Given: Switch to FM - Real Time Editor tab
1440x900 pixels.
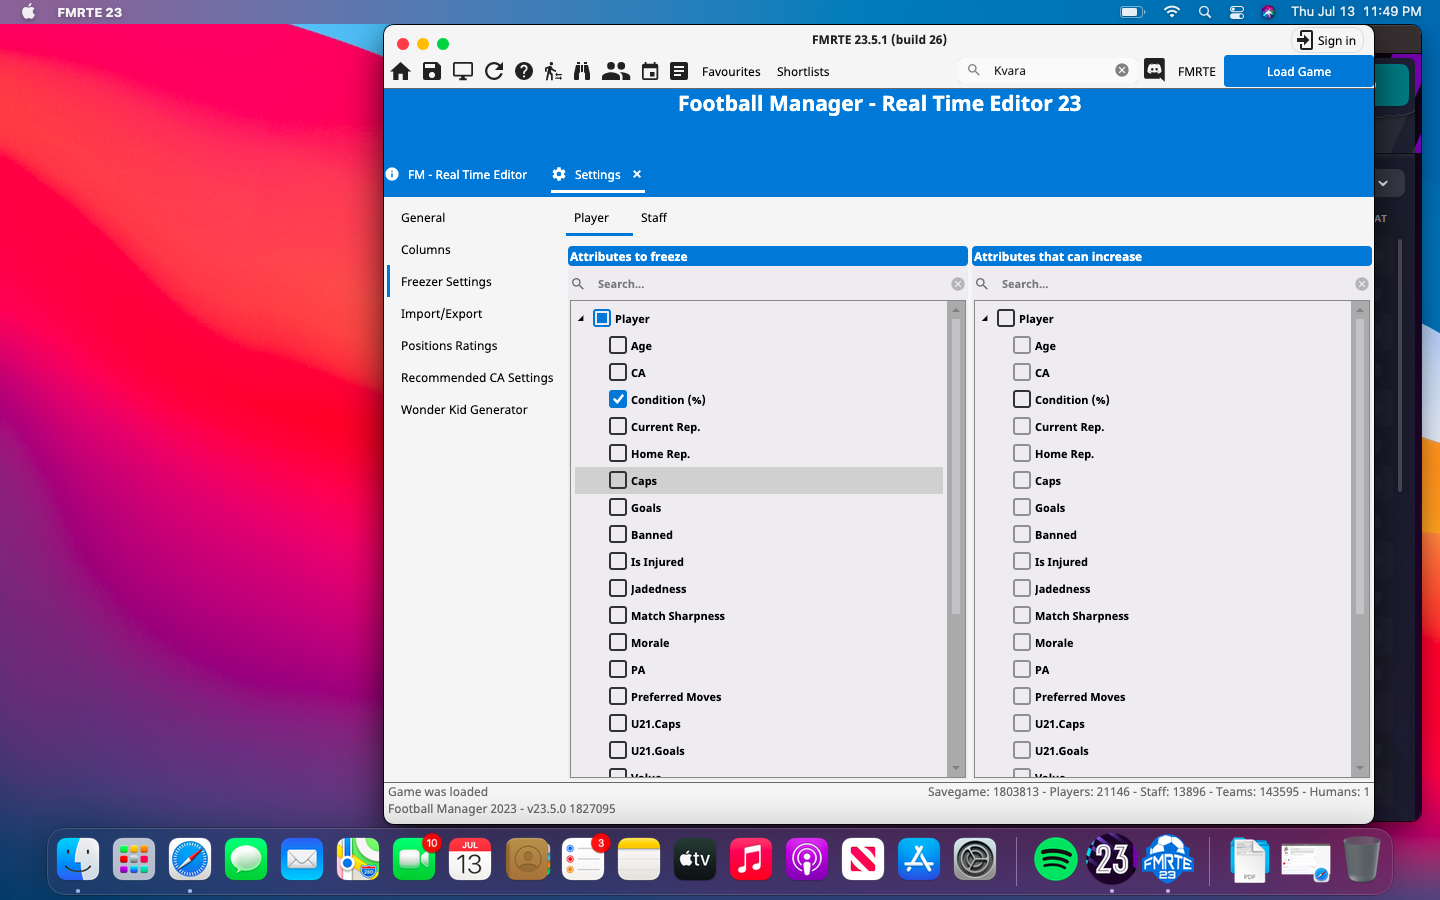Looking at the screenshot, I should [x=467, y=175].
